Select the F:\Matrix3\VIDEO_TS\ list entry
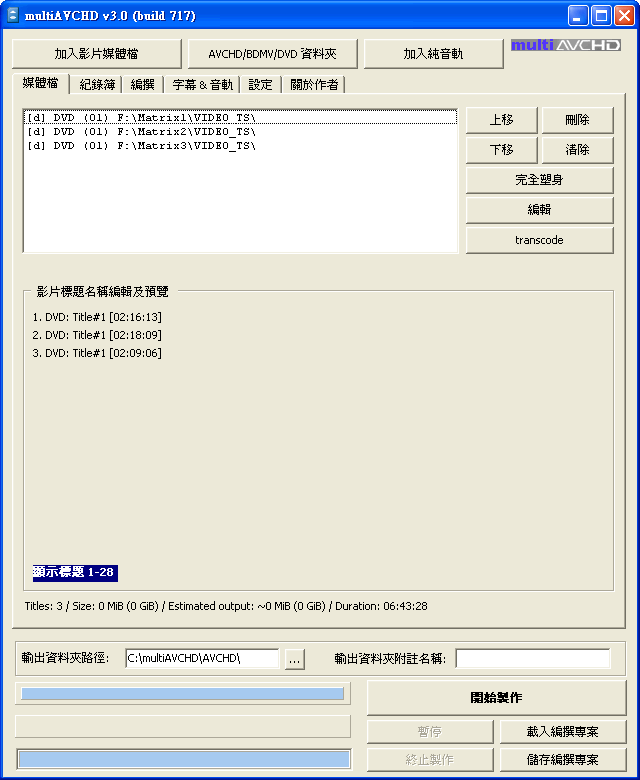 click(x=240, y=146)
